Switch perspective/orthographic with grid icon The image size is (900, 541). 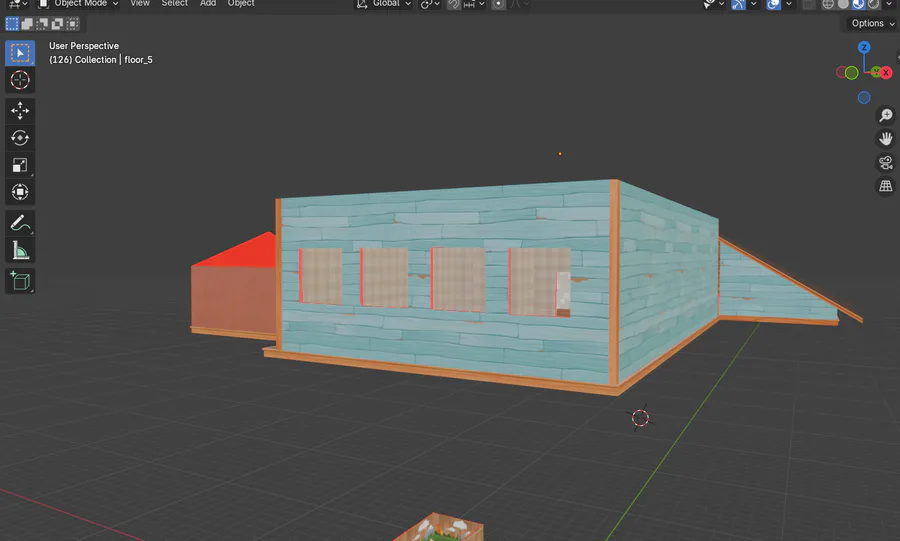tap(886, 186)
